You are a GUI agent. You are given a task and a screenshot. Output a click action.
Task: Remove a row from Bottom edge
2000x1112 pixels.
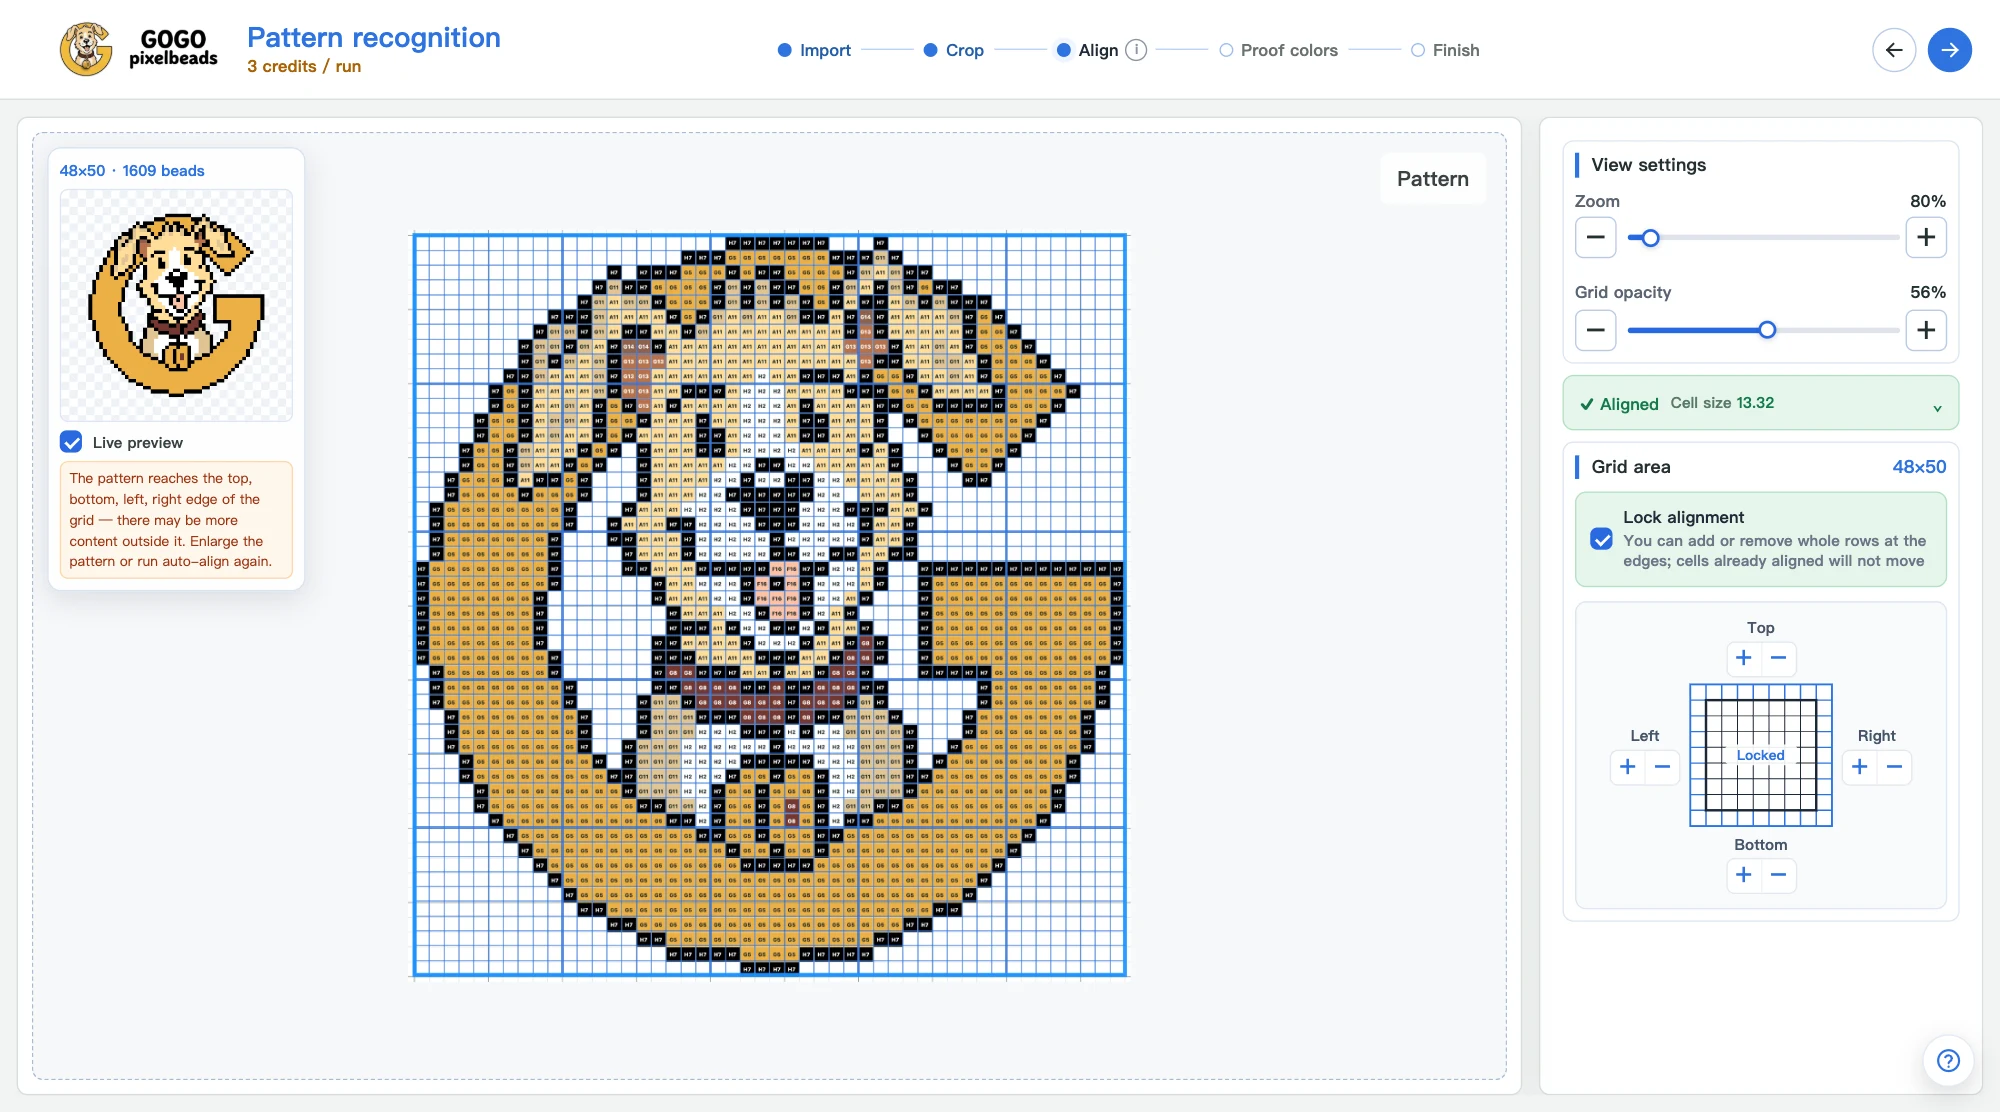click(1778, 875)
